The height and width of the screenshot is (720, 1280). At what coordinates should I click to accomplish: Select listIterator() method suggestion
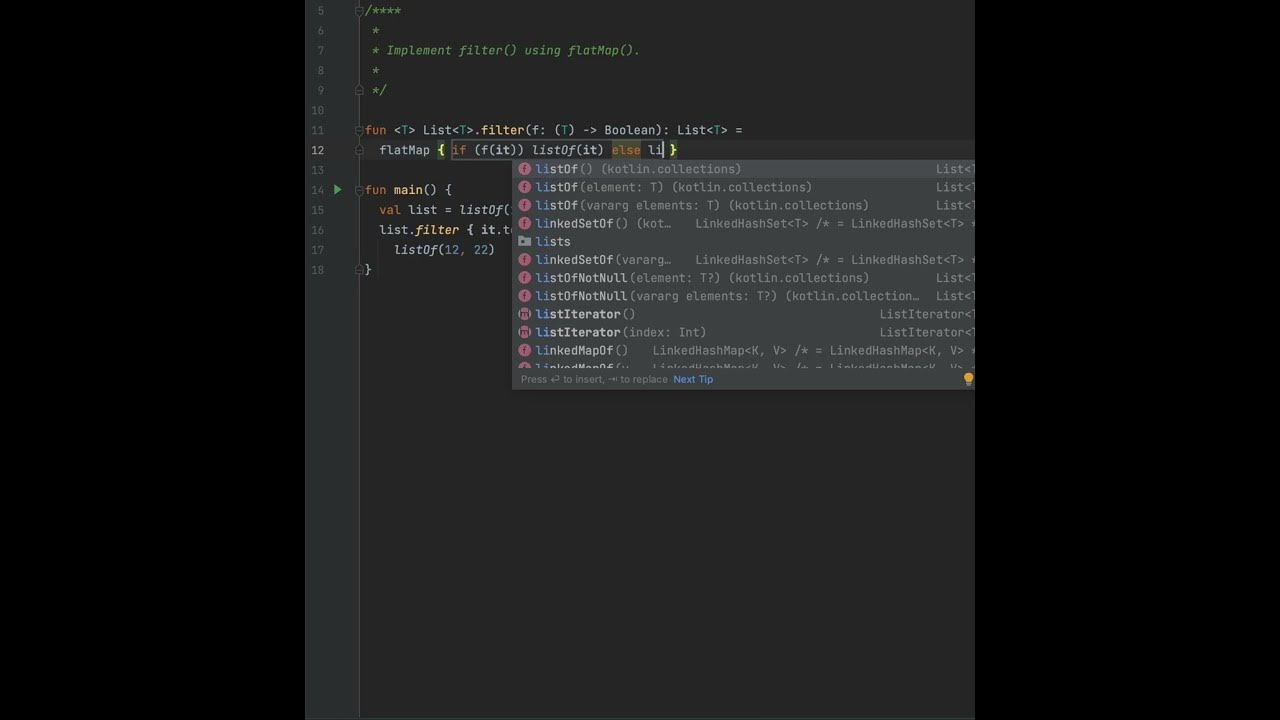click(743, 314)
